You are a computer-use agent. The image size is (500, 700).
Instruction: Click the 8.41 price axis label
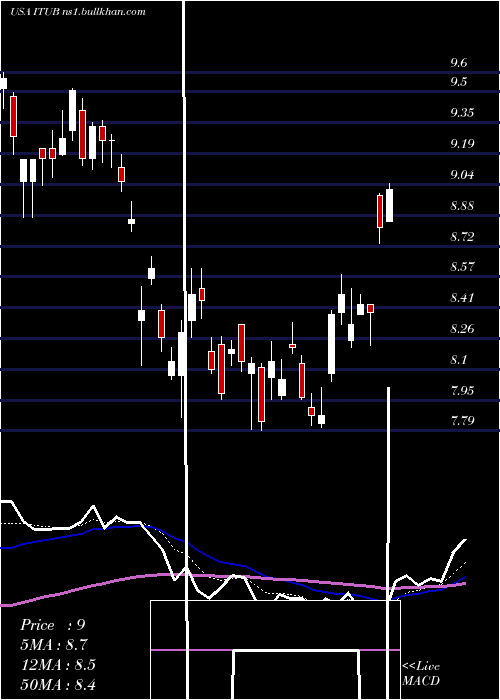[x=462, y=298]
